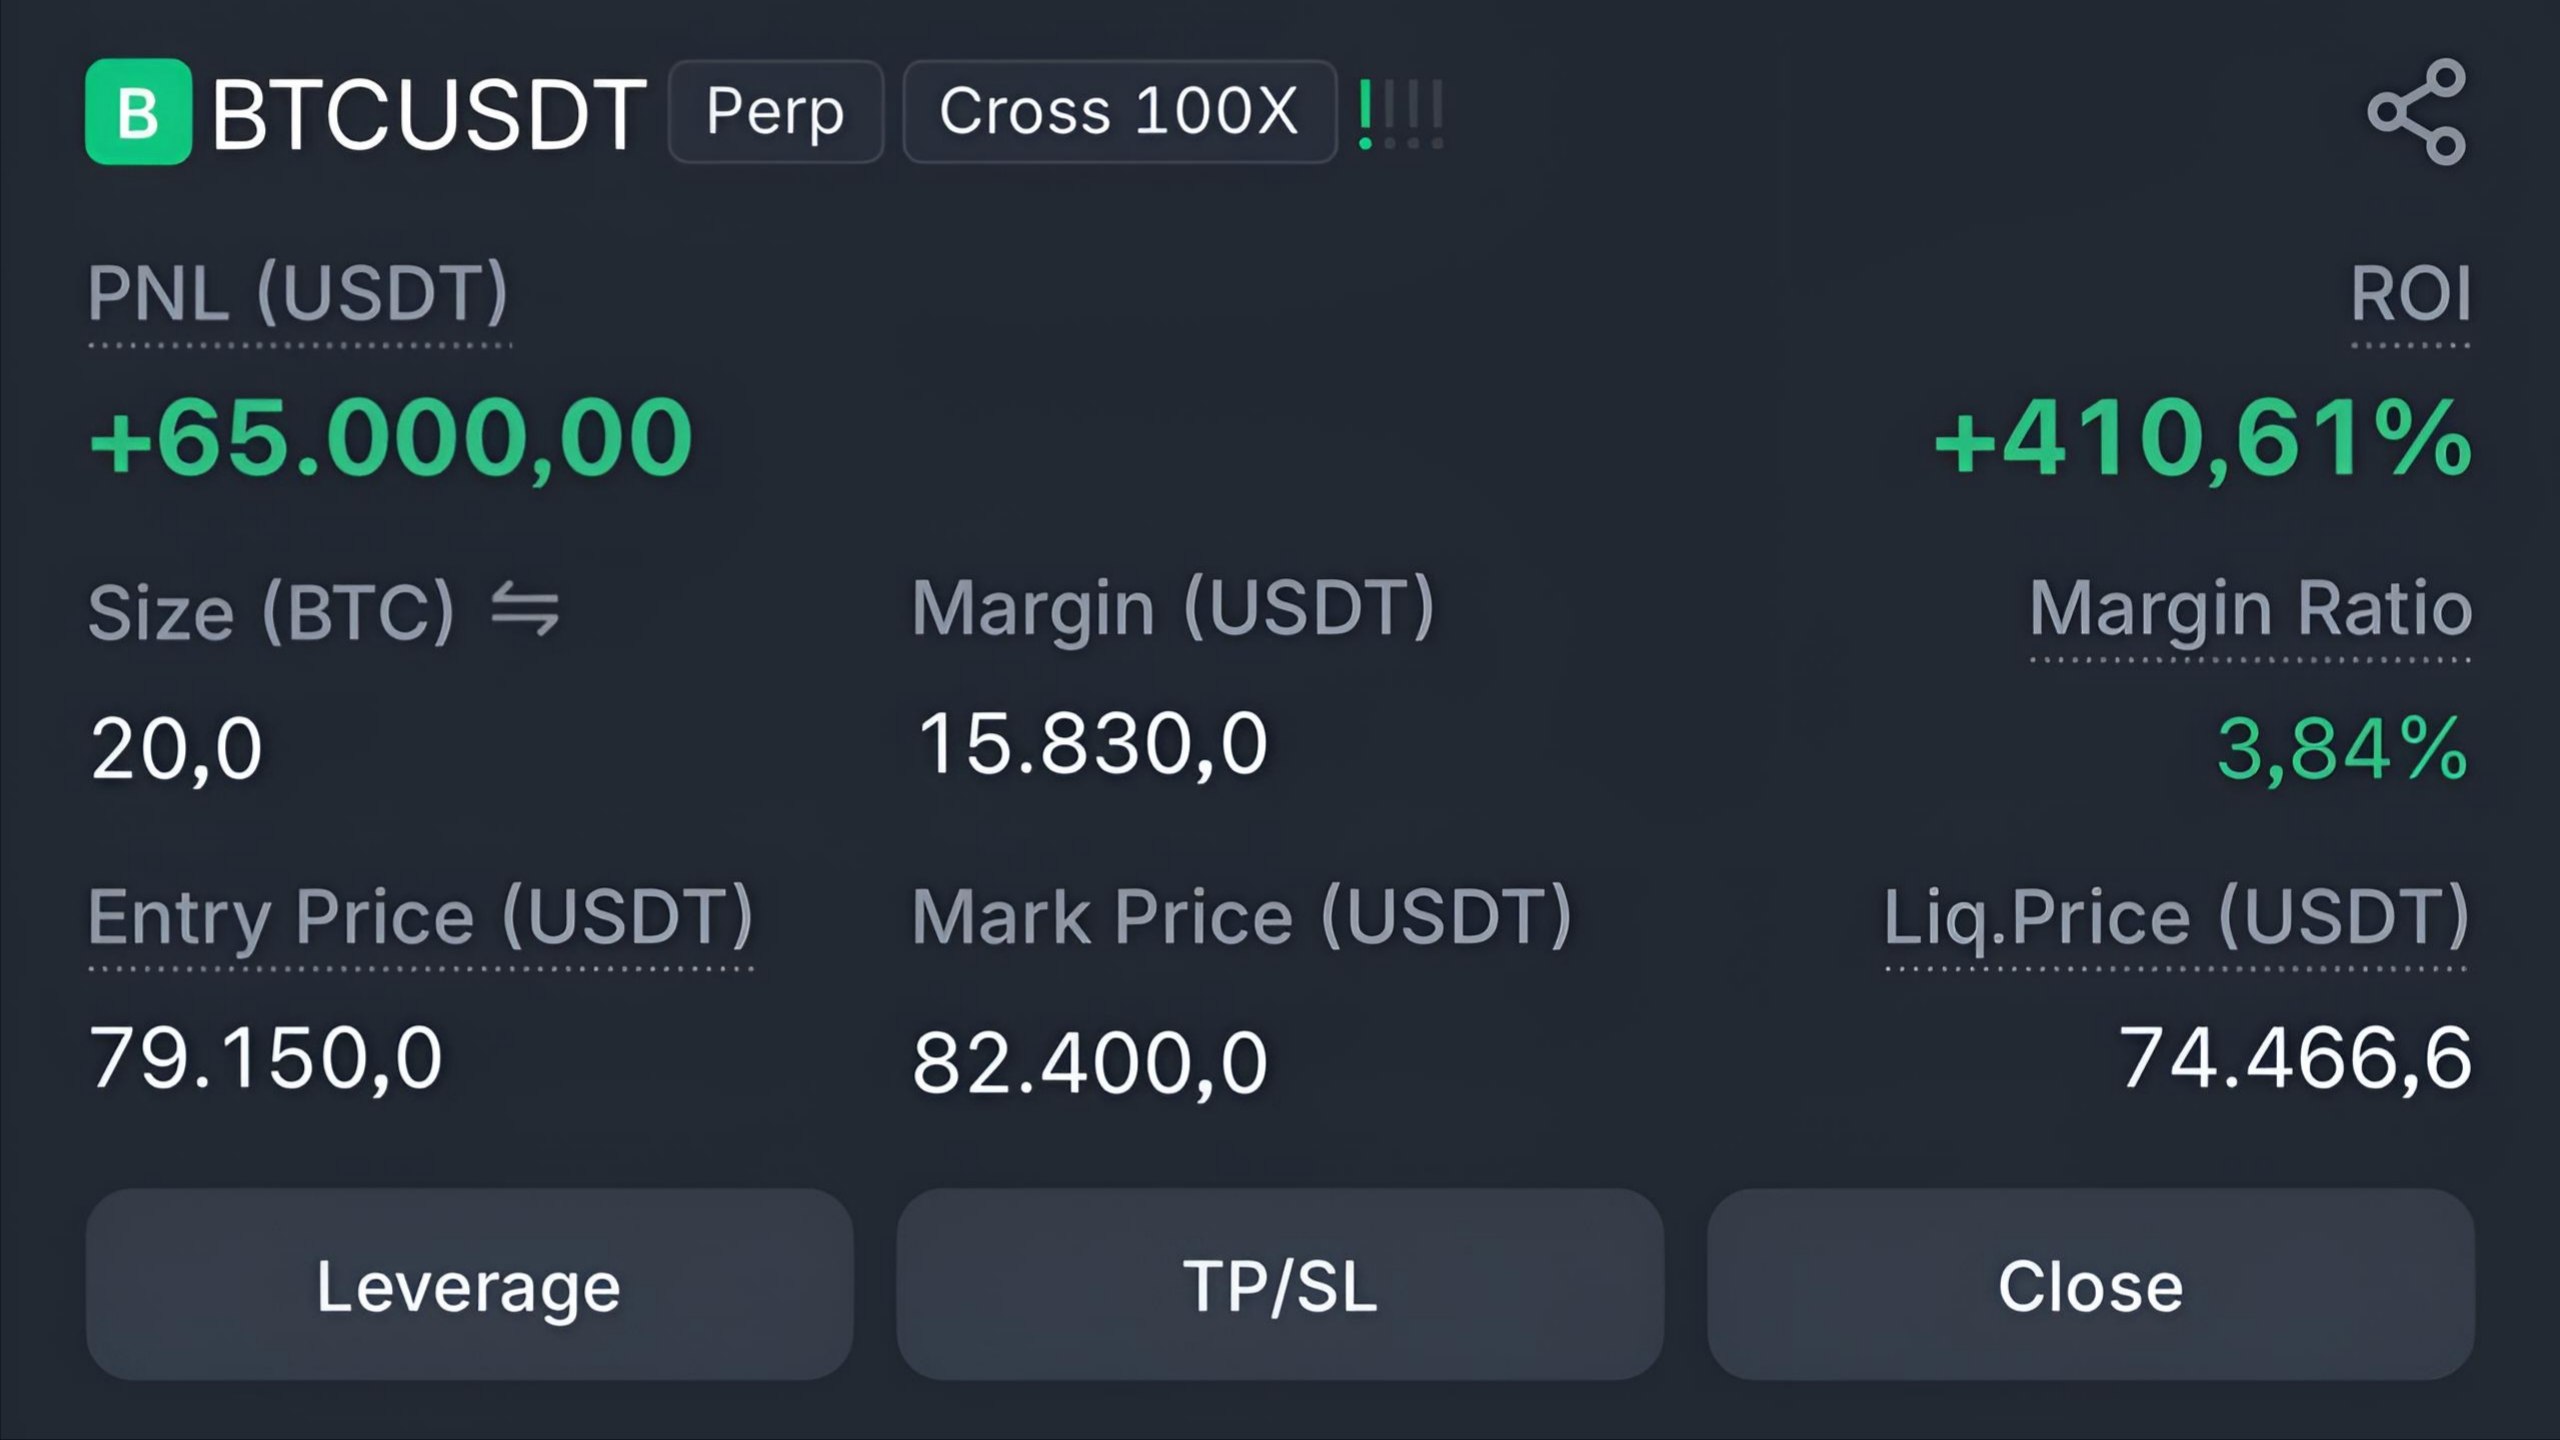Open TP/SL settings
Viewport: 2560px width, 1440px height.
(1280, 1285)
